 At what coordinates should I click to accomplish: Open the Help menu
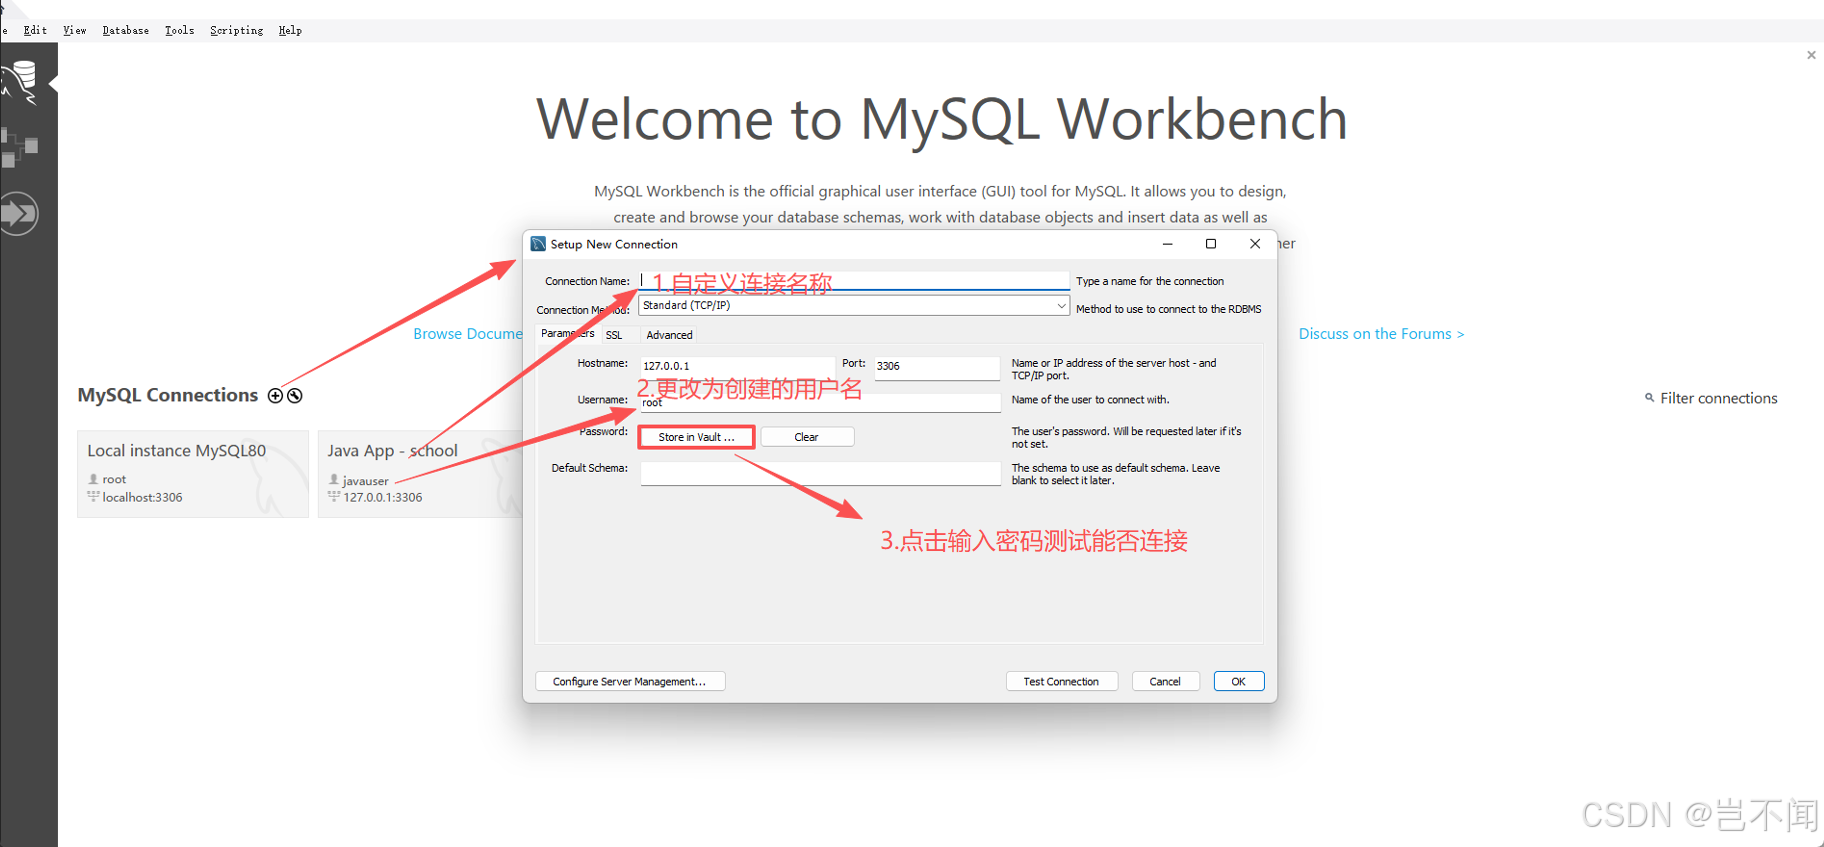tap(290, 30)
